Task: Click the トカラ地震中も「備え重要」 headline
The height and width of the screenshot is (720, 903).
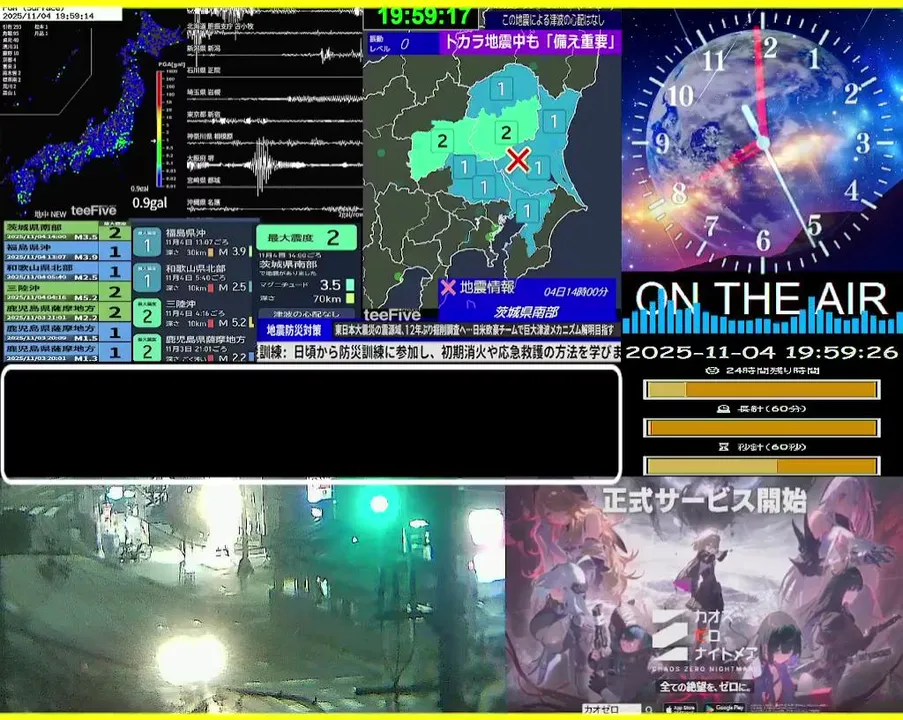Action: (x=528, y=42)
